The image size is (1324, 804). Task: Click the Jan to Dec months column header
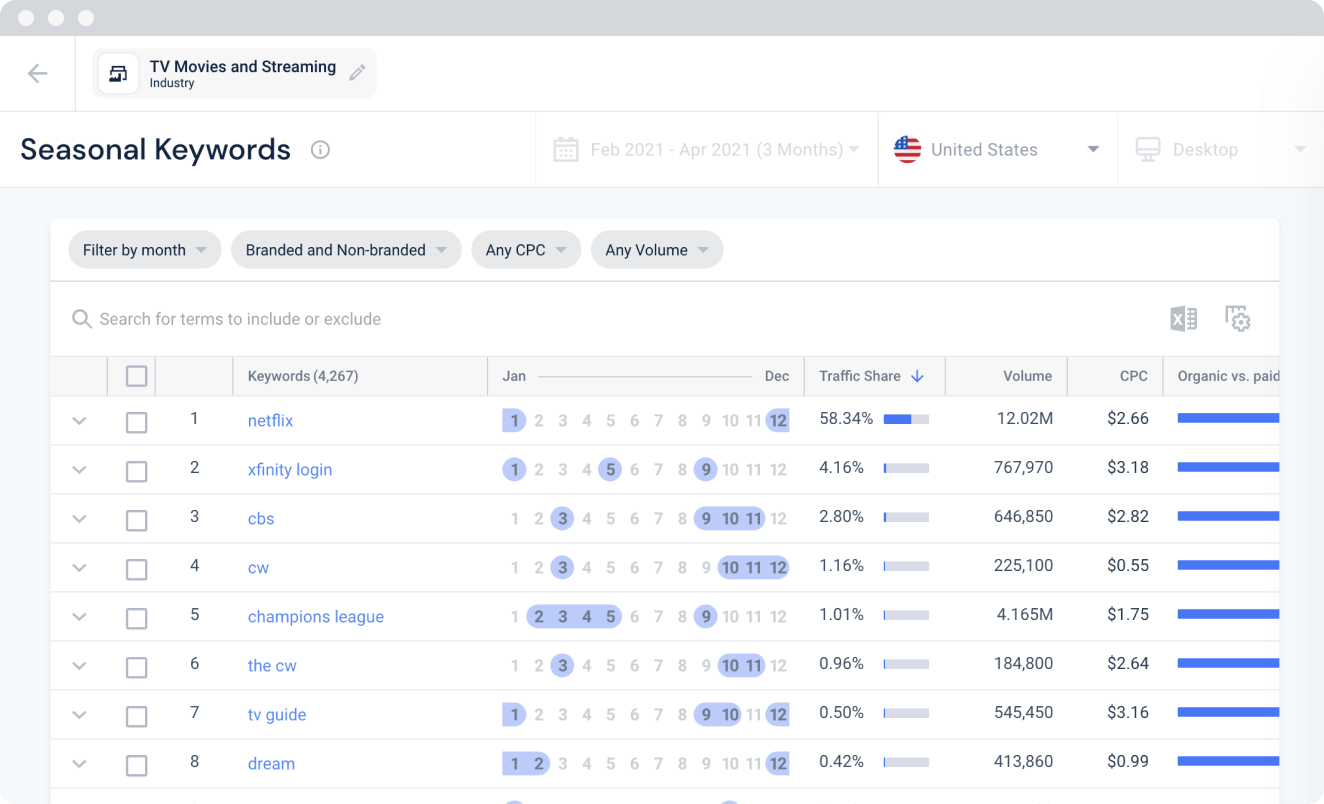645,376
